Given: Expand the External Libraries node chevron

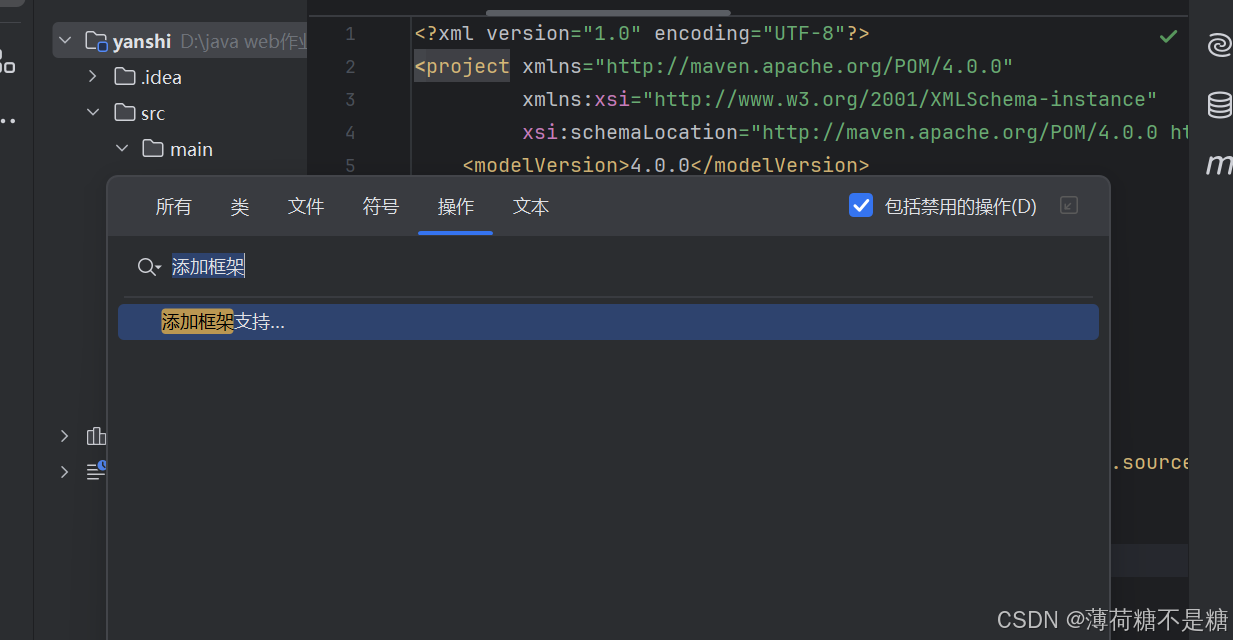Looking at the screenshot, I should (65, 436).
